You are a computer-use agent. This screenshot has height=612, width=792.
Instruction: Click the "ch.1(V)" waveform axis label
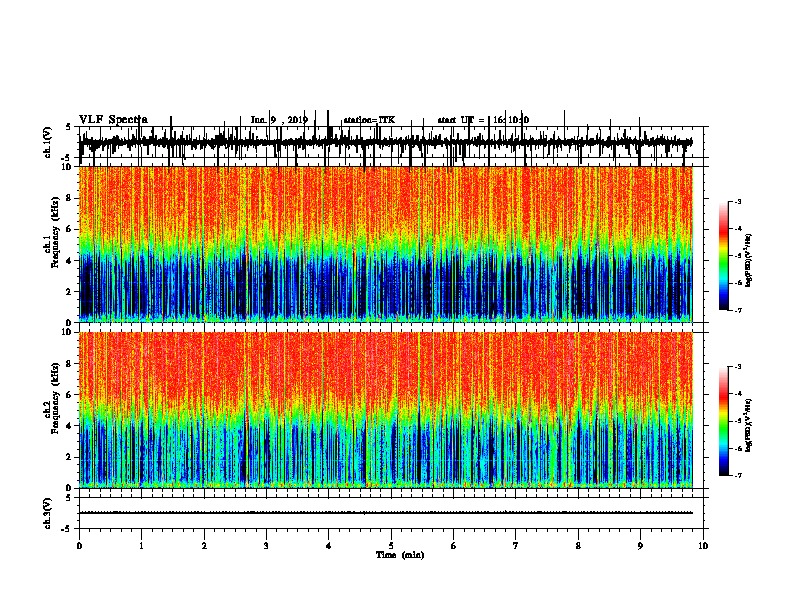point(48,142)
